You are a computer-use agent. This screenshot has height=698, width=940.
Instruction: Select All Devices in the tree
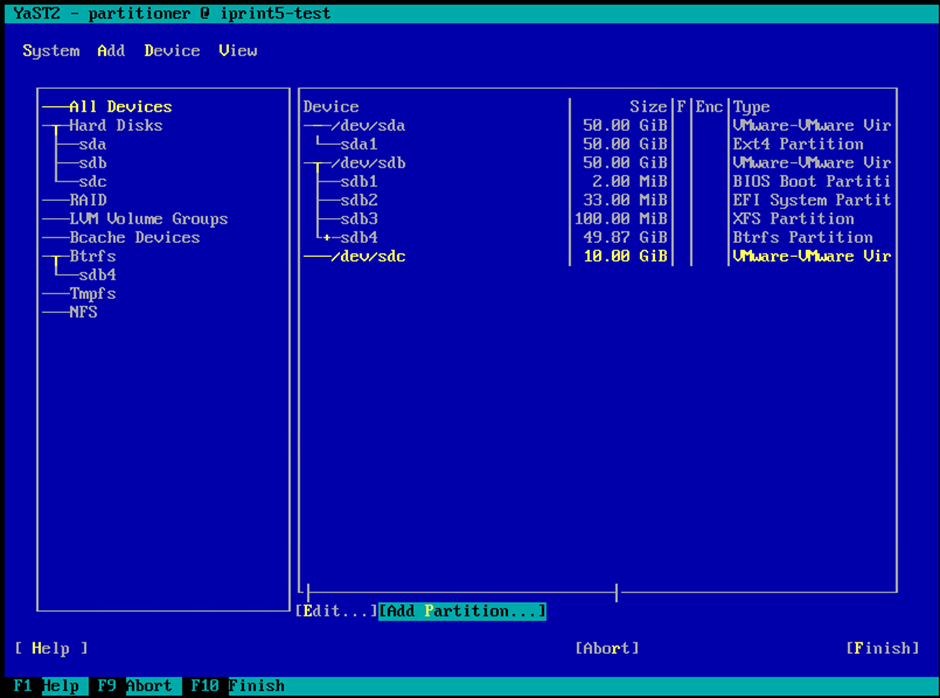click(x=120, y=107)
